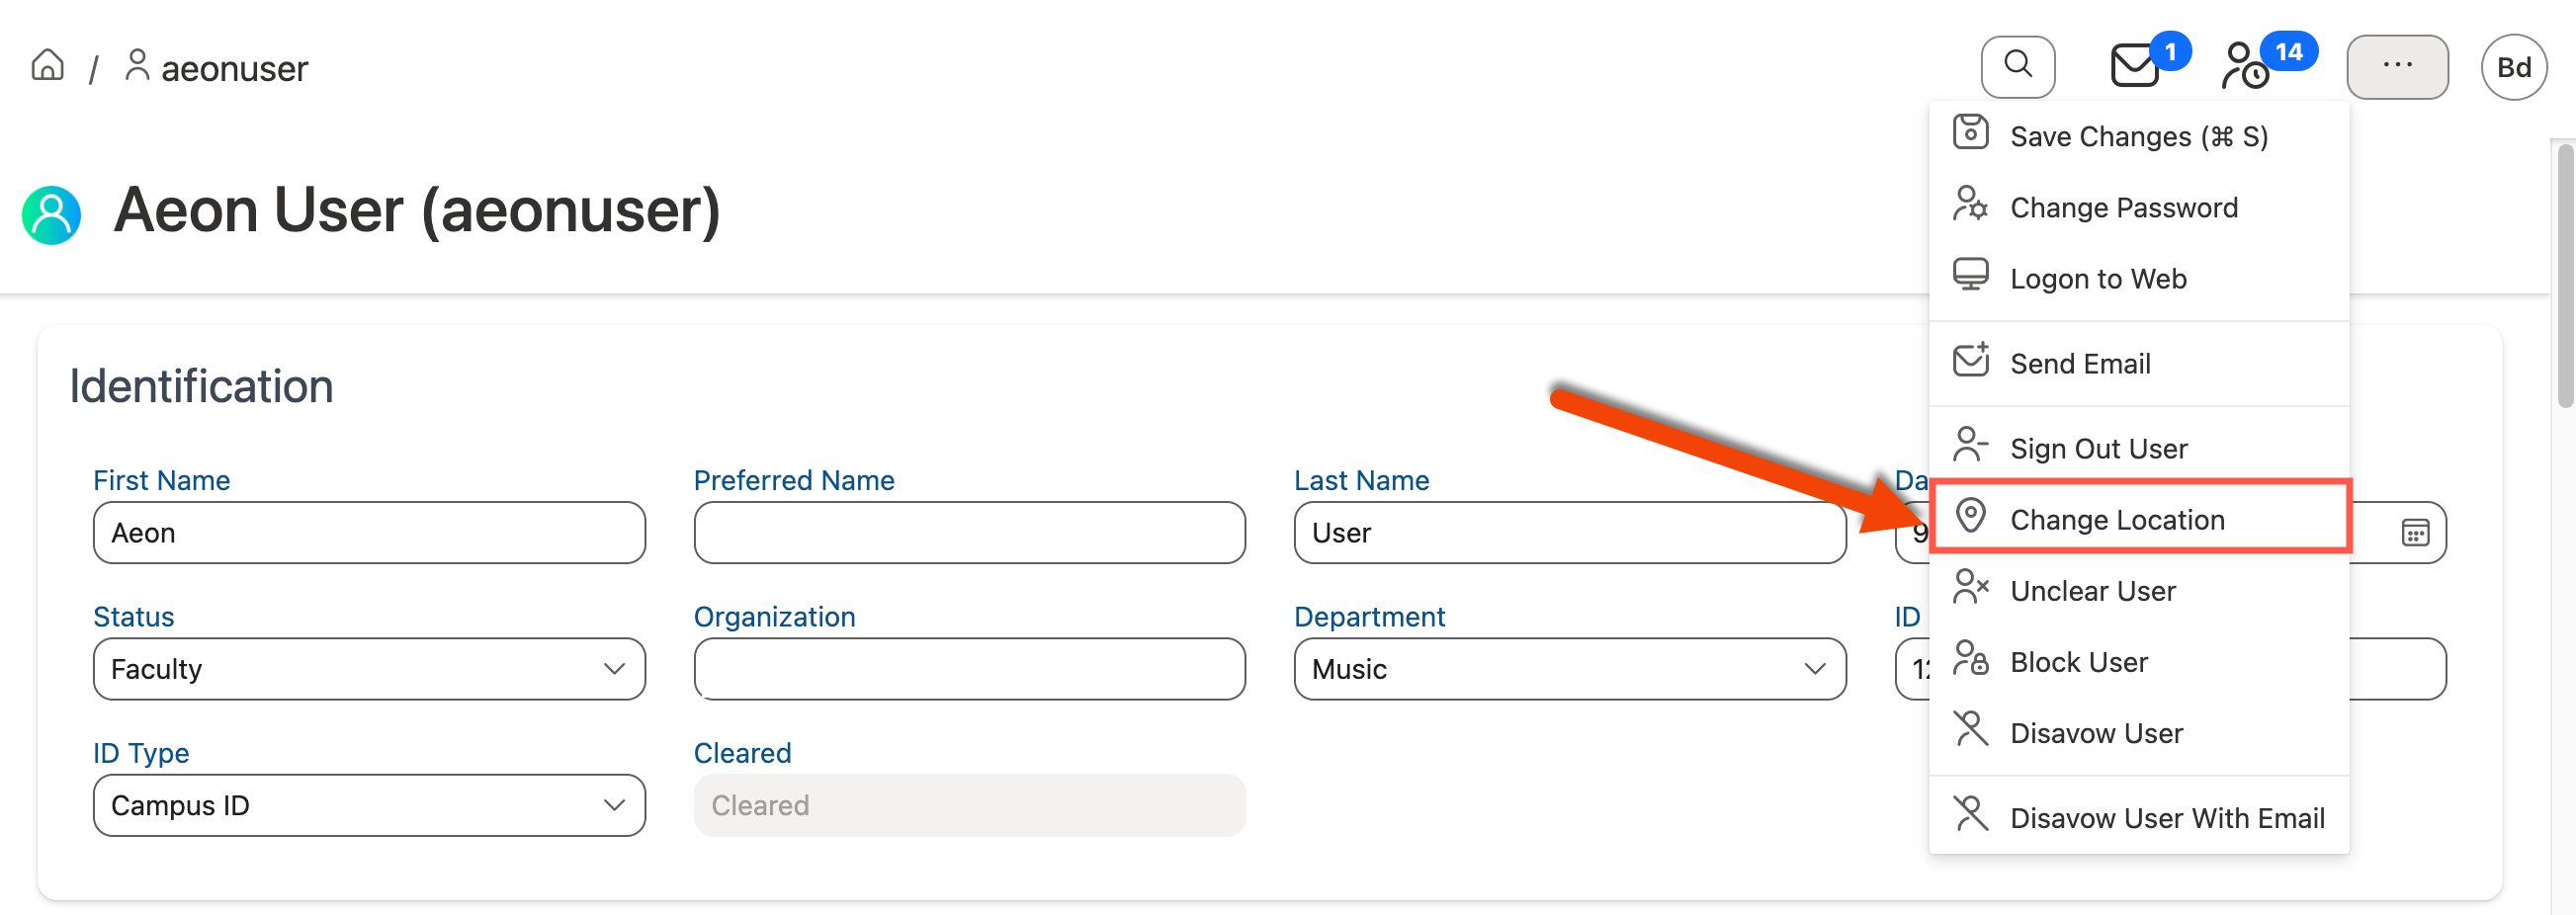The width and height of the screenshot is (2576, 915).
Task: Select Change Password option
Action: click(2122, 207)
